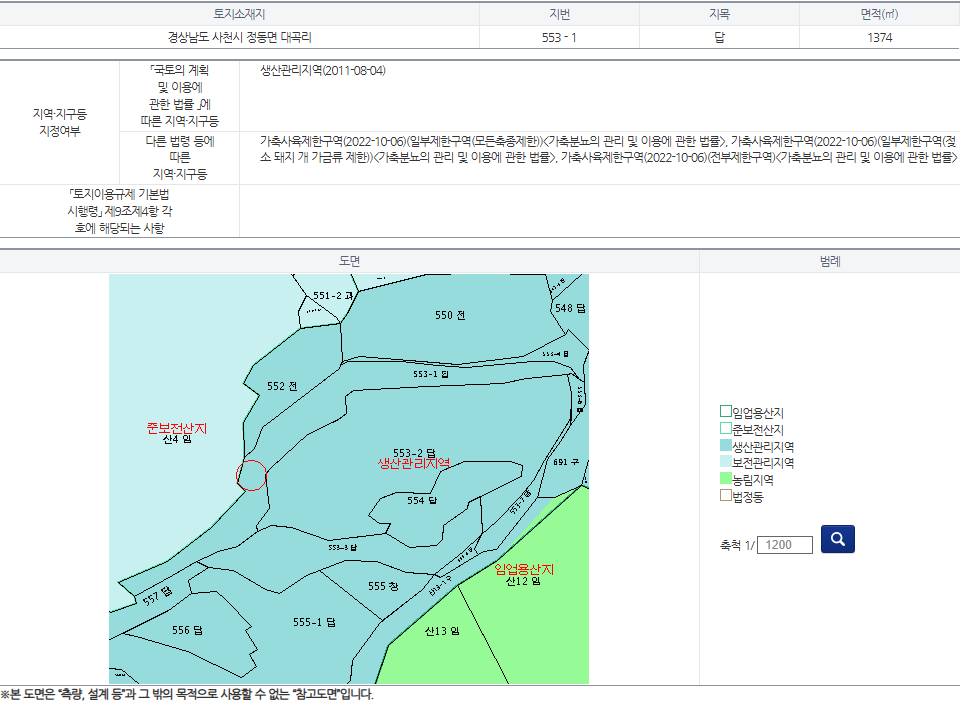The height and width of the screenshot is (706, 962).
Task: Select the 산12 임 parcel label
Action: (523, 581)
